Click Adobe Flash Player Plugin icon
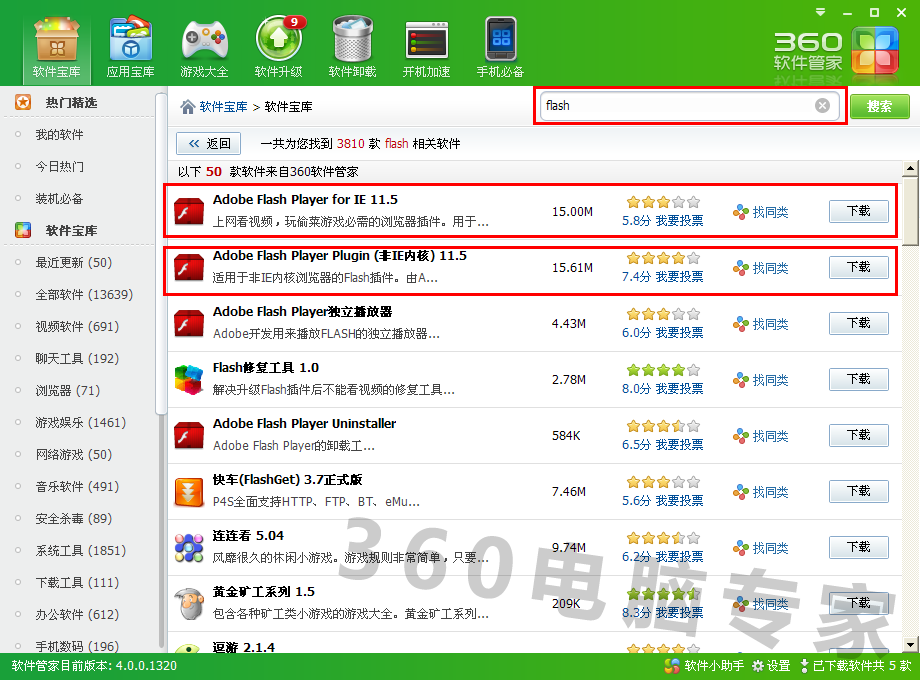Image resolution: width=920 pixels, height=680 pixels. [188, 268]
